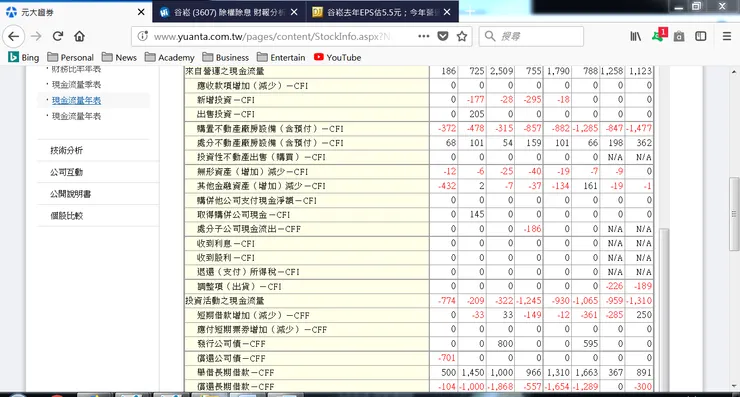Image resolution: width=740 pixels, height=397 pixels.
Task: Select 購置不動產廠房設備（含預付）-CFI row label
Action: tap(270, 128)
